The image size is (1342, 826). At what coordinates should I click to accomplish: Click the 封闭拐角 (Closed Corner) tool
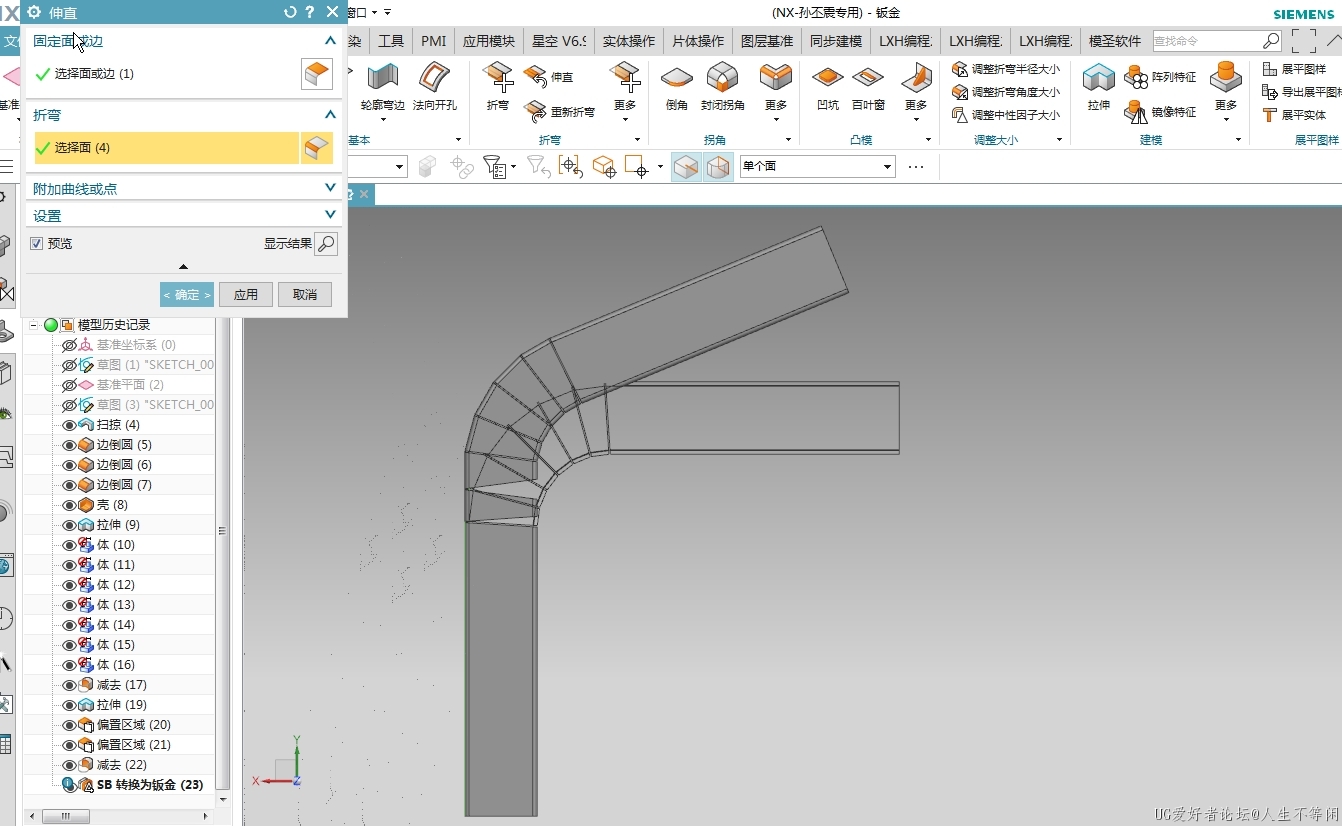pos(722,85)
